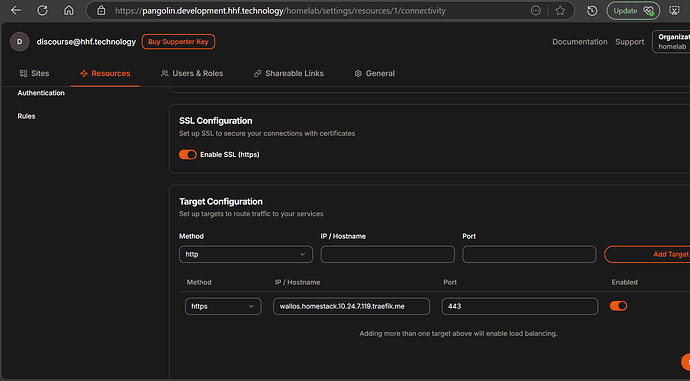Go back using the browser back arrow
The height and width of the screenshot is (381, 690).
[x=16, y=10]
